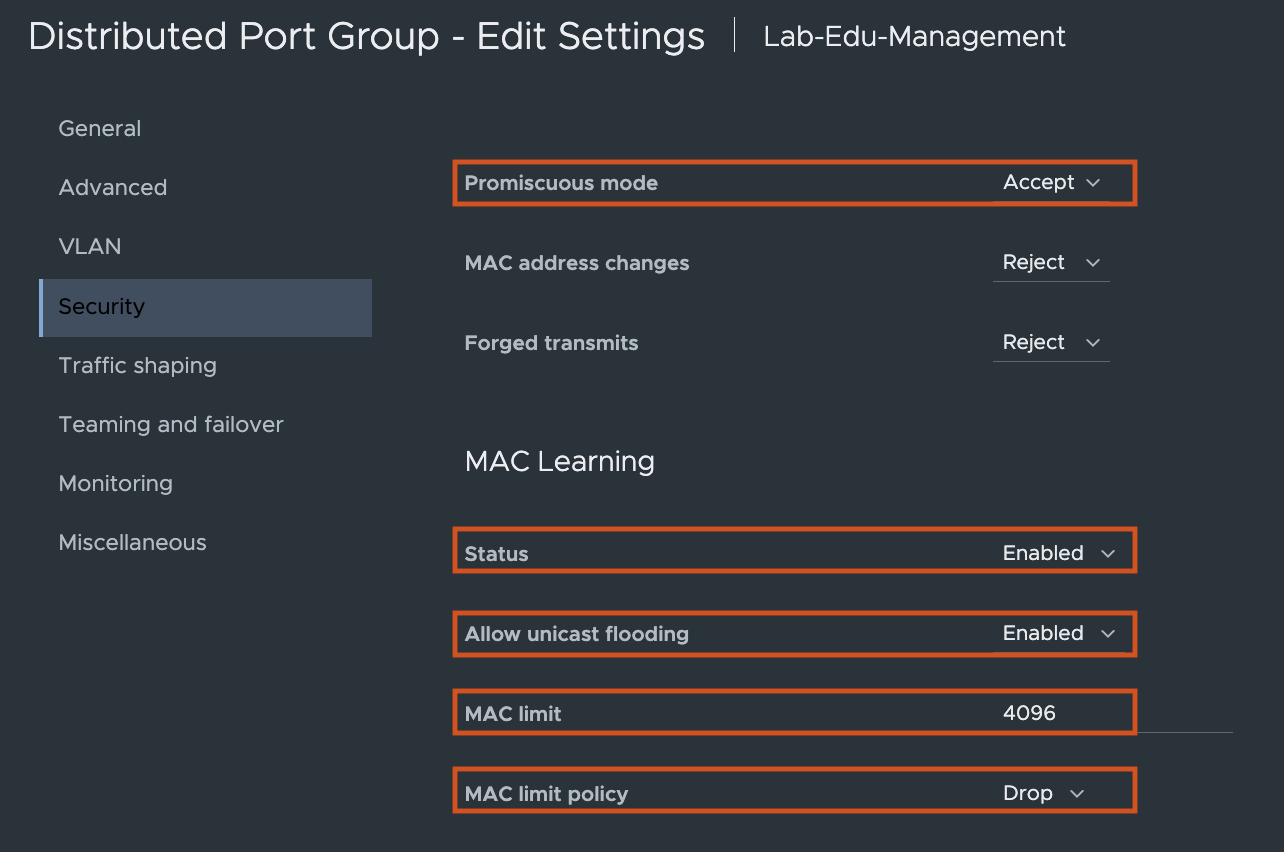Click the chevron next to Promiscuous mode Accept
This screenshot has width=1284, height=852.
[1093, 183]
